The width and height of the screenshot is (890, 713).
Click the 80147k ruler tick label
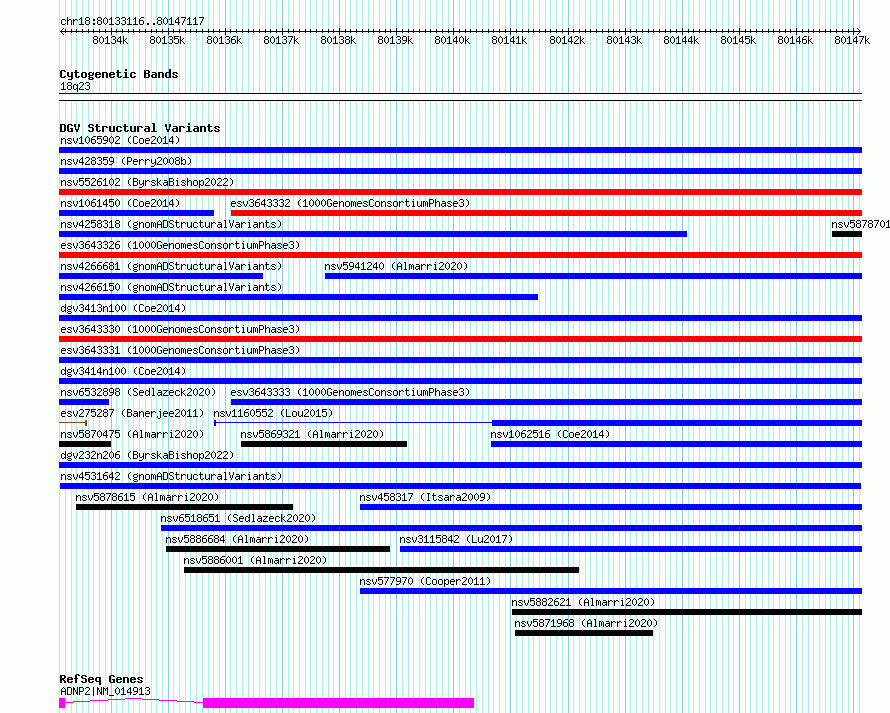click(x=852, y=40)
